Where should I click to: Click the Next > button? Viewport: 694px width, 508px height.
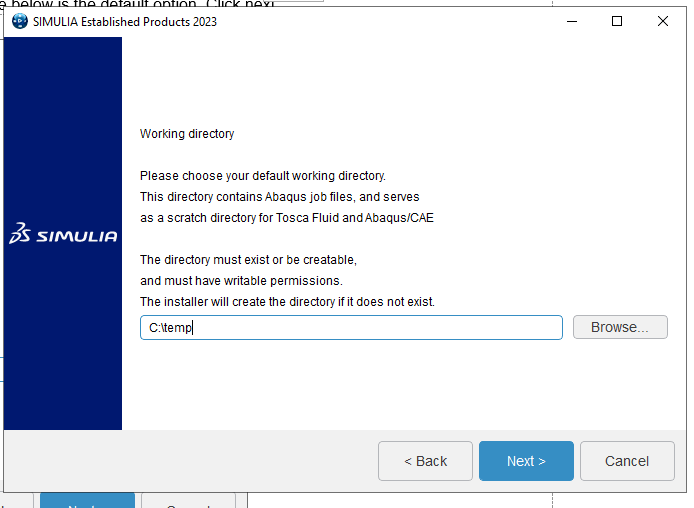pyautogui.click(x=526, y=461)
